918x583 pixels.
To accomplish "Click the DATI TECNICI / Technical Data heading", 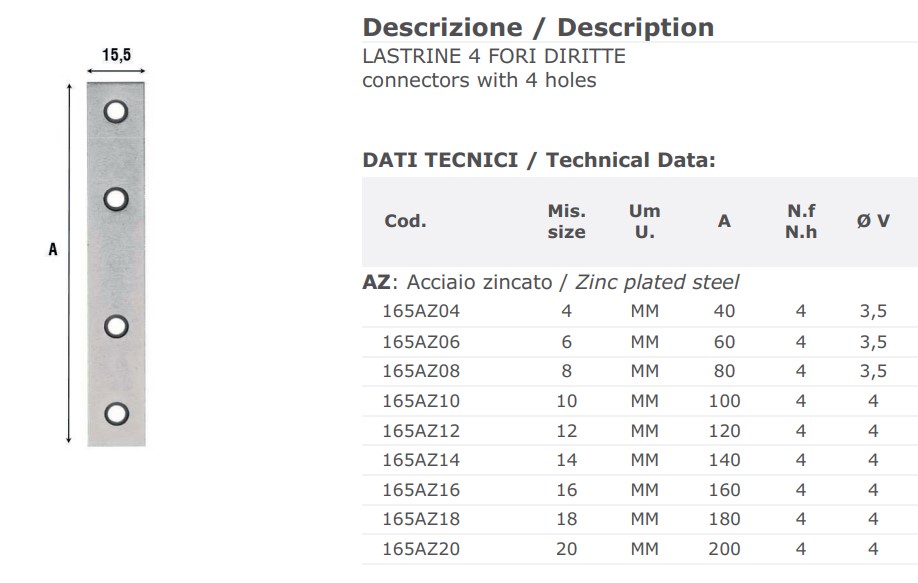I will point(539,160).
